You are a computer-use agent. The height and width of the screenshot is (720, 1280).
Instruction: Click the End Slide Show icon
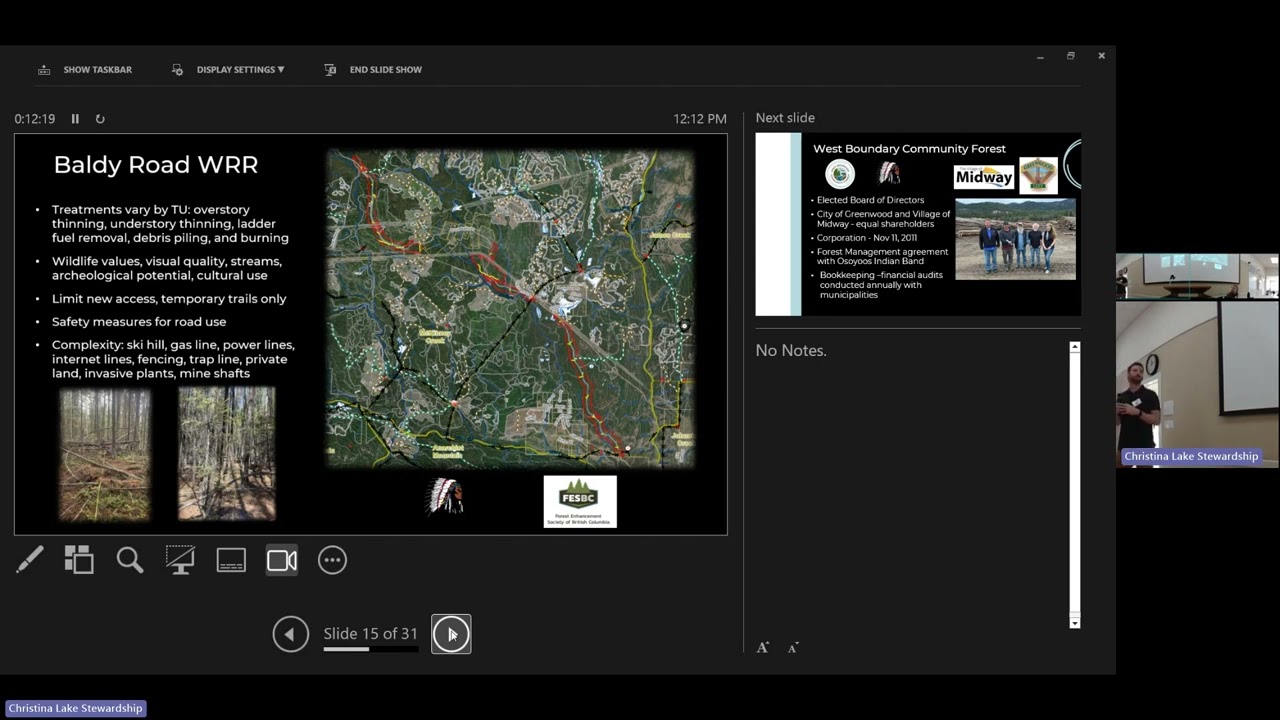(x=330, y=70)
